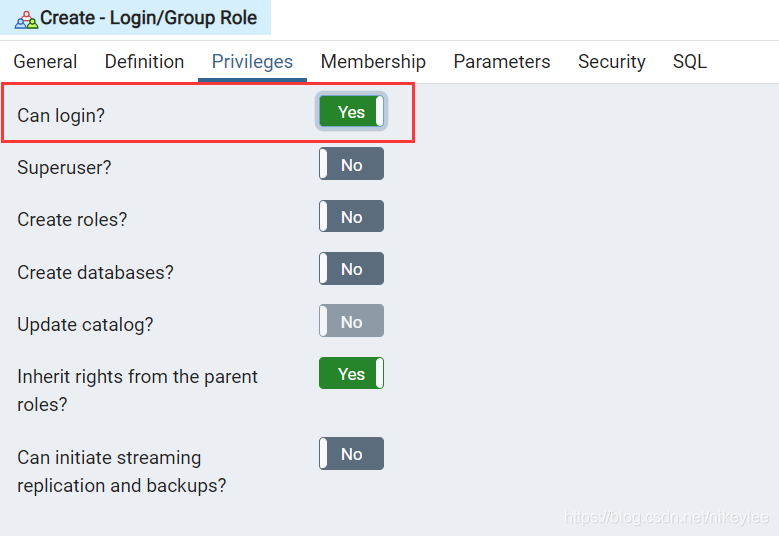Click the Create - Login/Group Role title
The height and width of the screenshot is (536, 779).
(149, 18)
